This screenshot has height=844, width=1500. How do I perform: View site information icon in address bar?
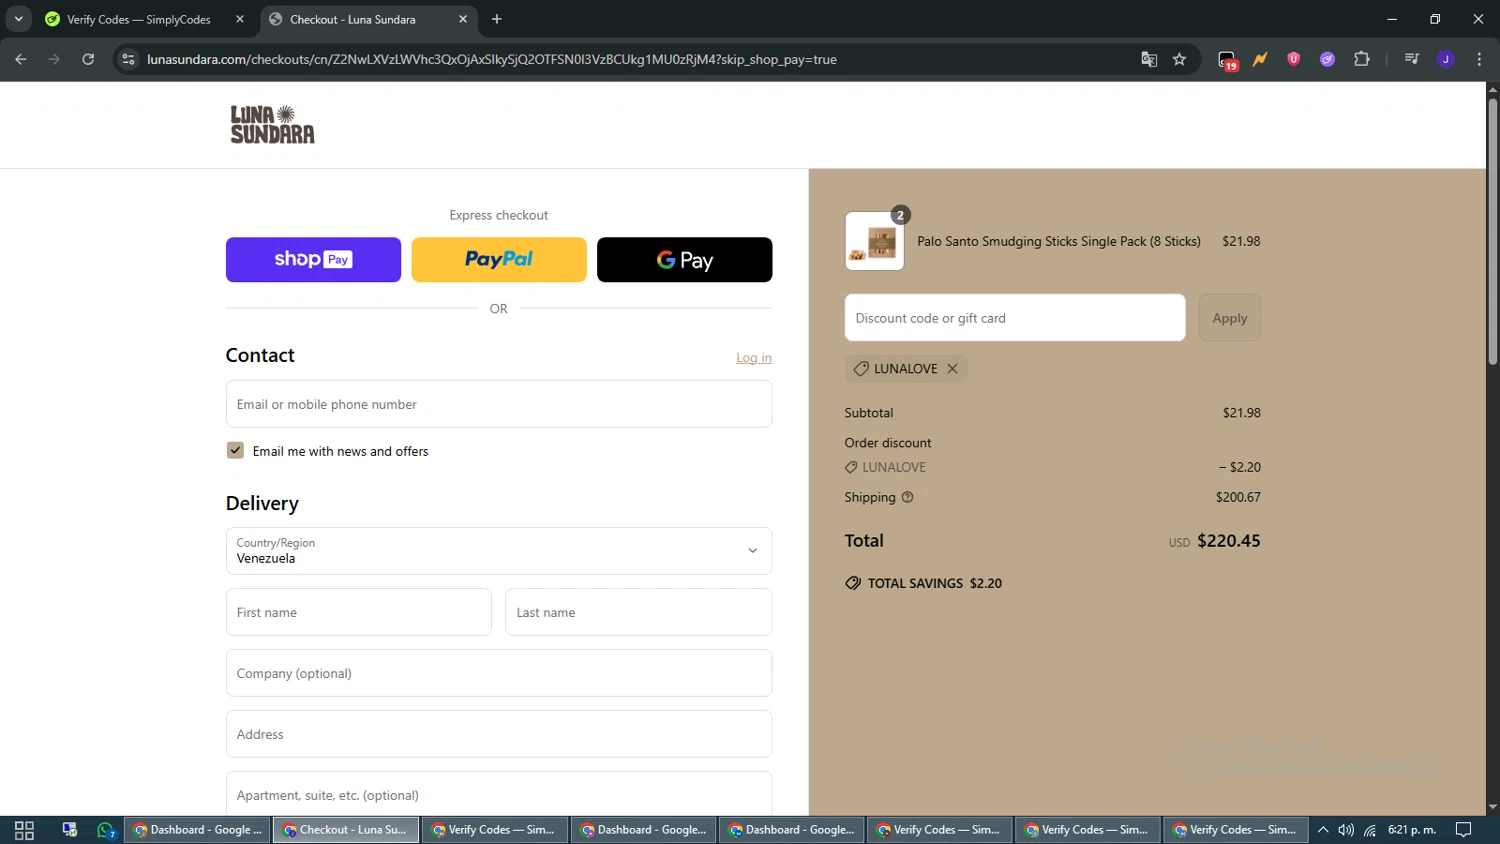[x=128, y=59]
